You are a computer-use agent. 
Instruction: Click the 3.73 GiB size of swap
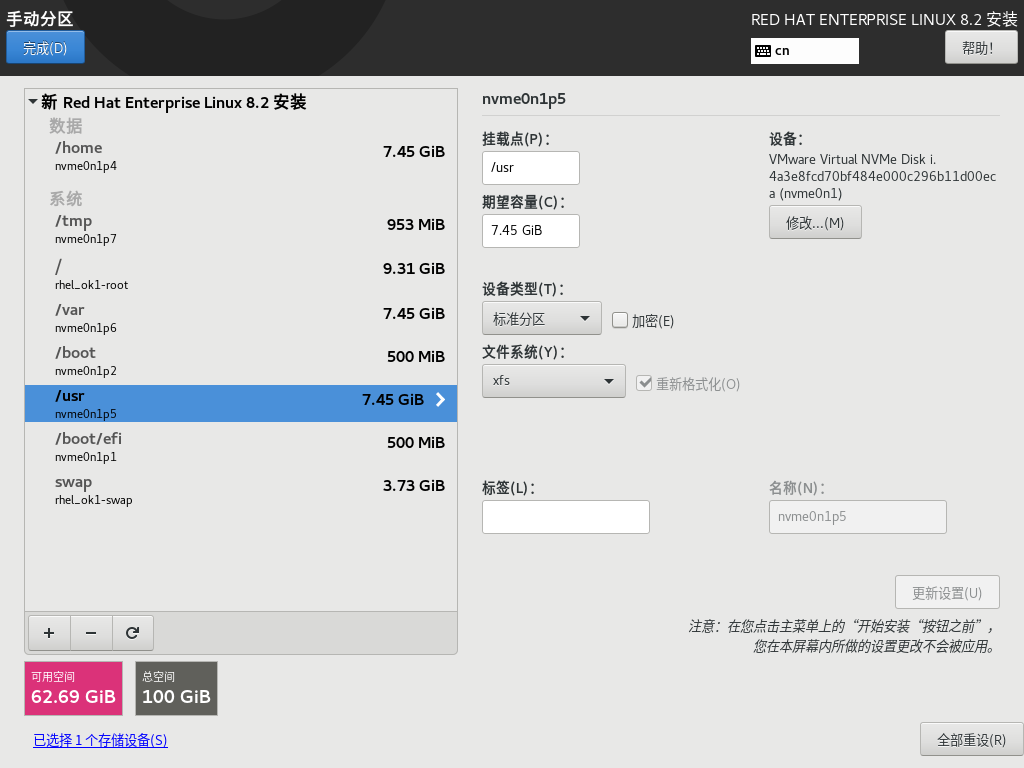(414, 485)
